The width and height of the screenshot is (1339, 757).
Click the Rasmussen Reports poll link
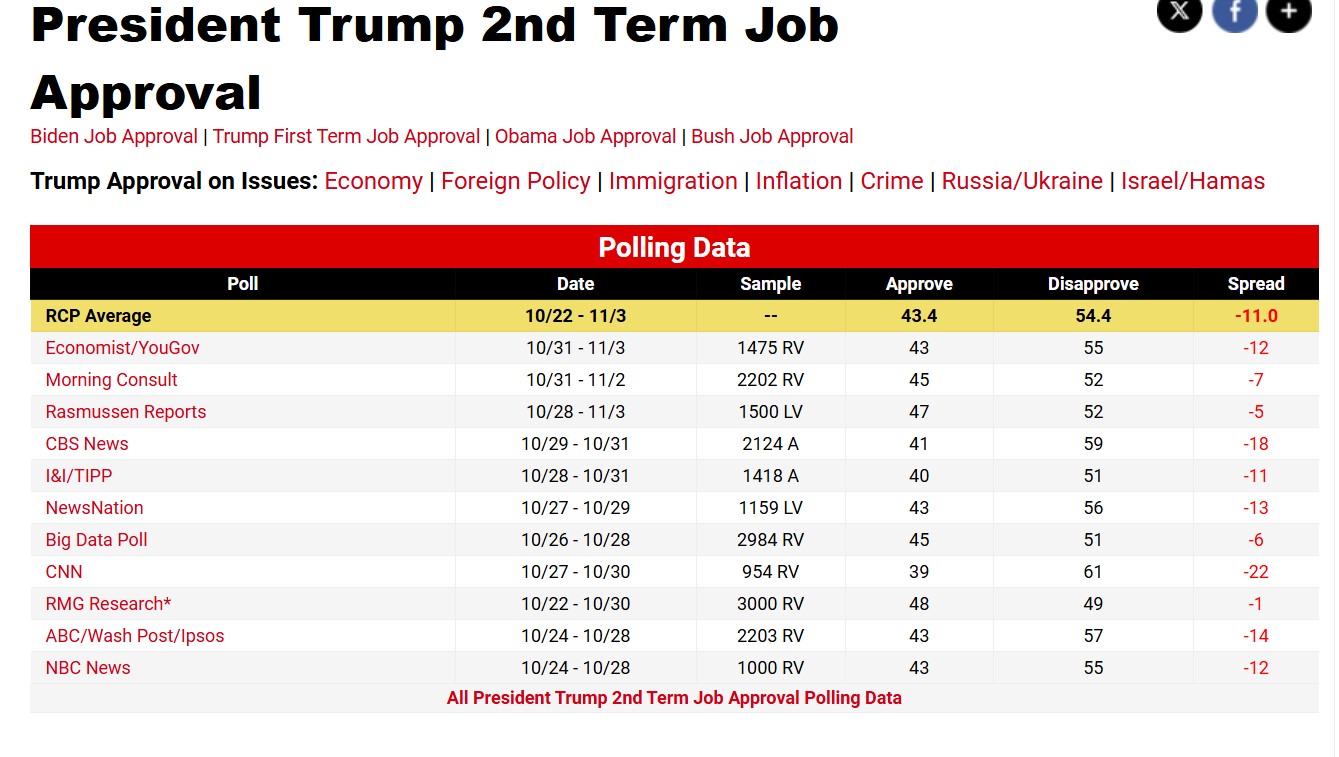(x=126, y=412)
